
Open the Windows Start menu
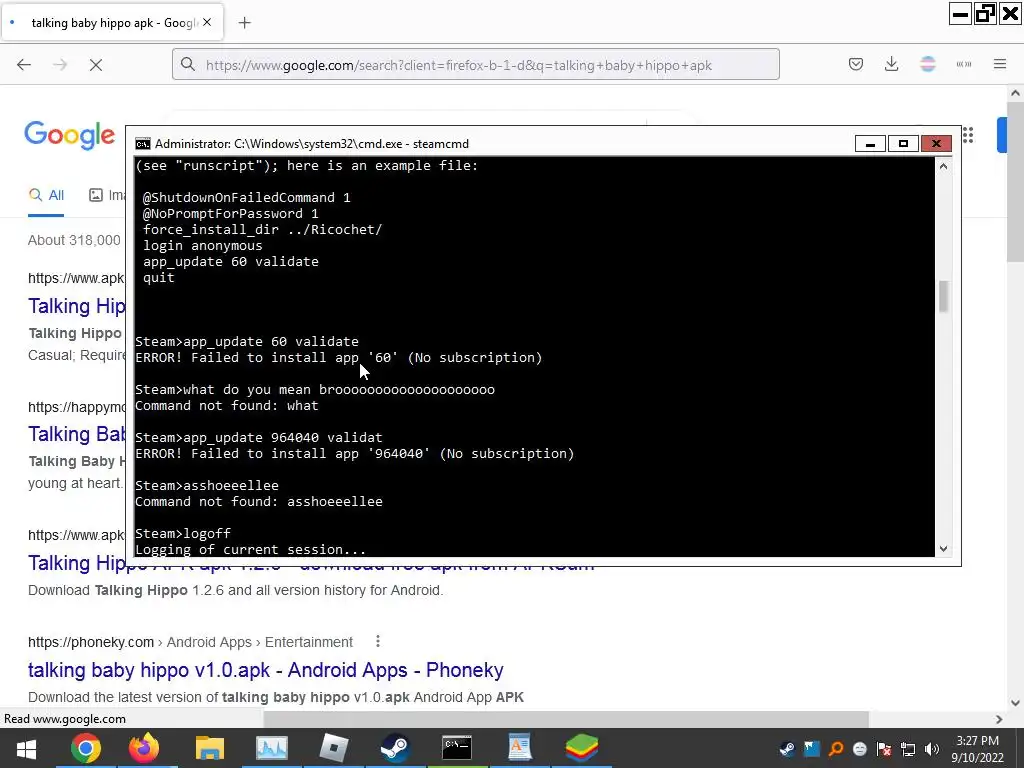26,748
